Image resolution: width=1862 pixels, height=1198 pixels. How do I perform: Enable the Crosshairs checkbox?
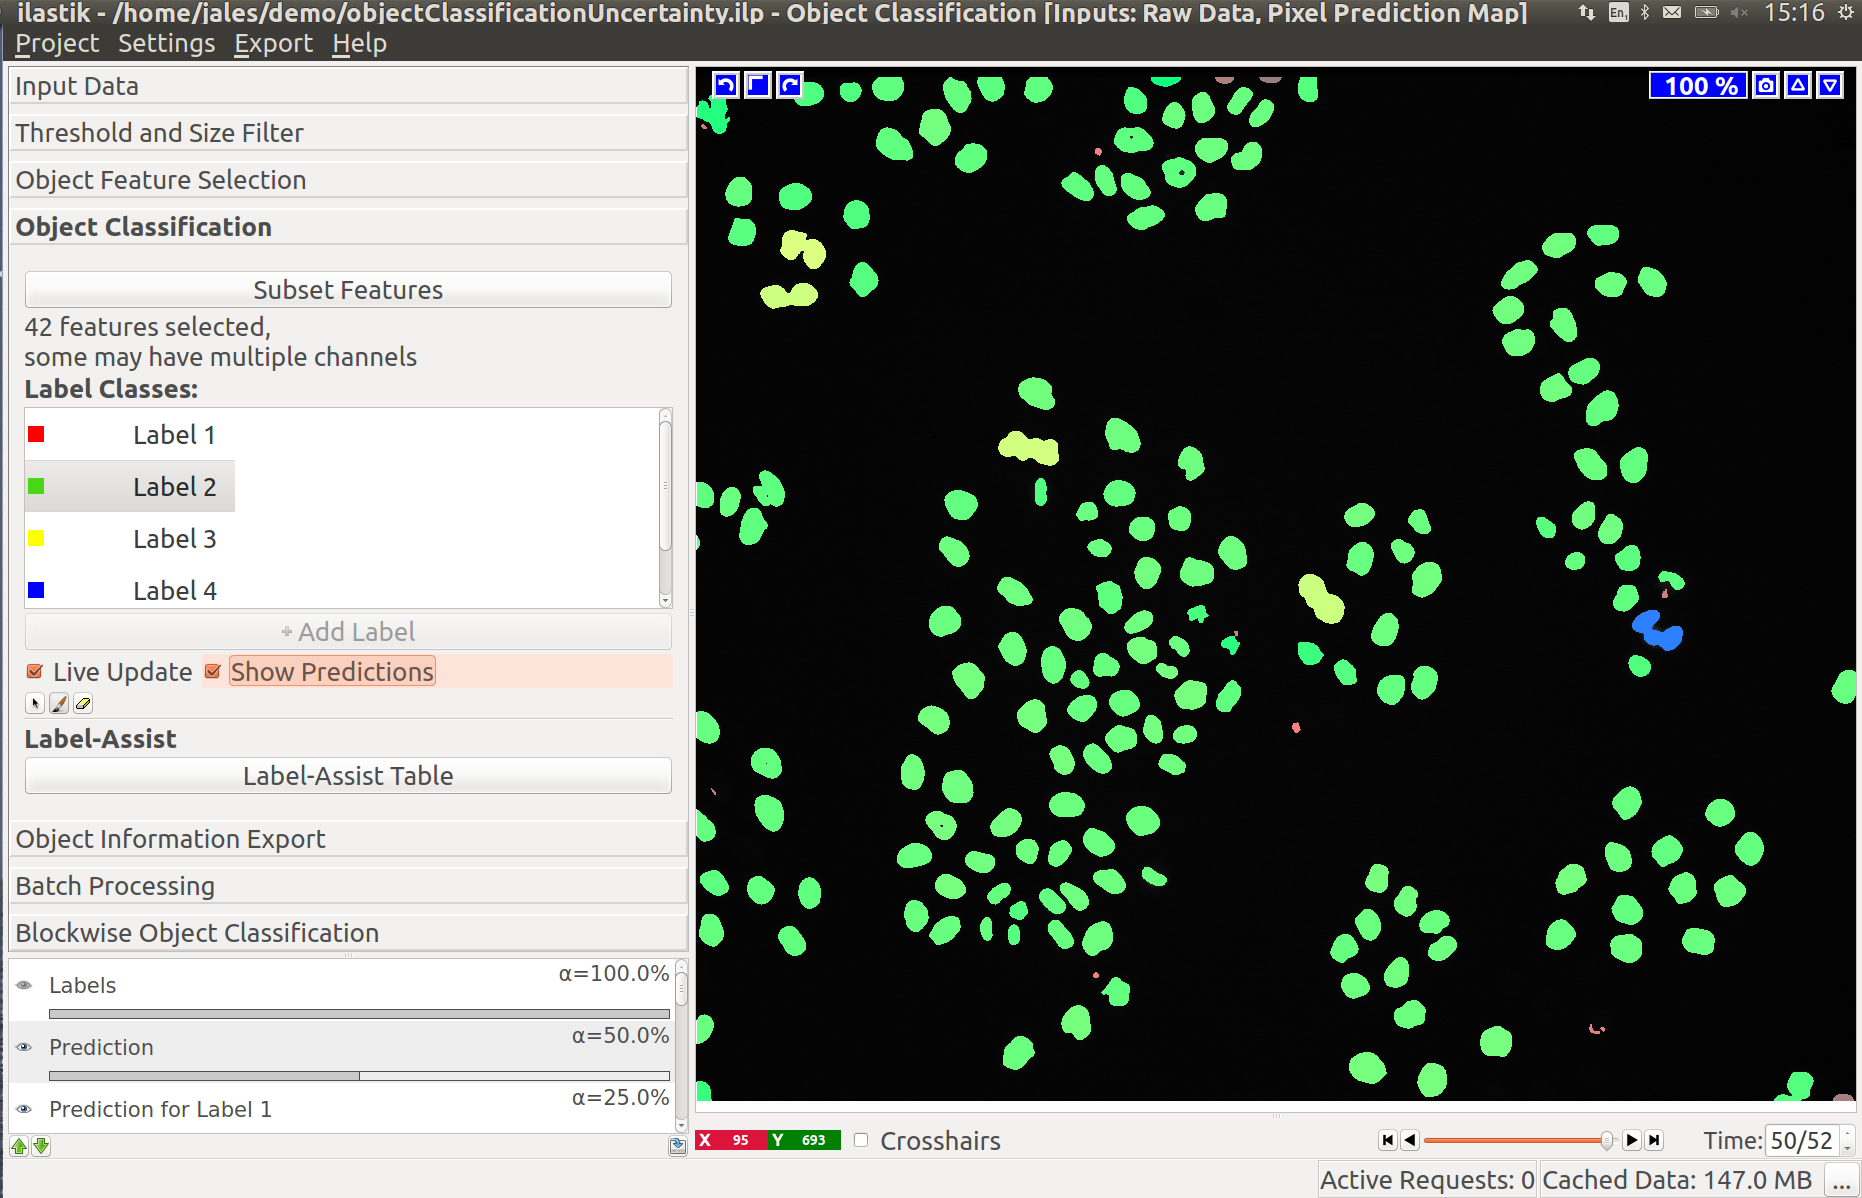(861, 1140)
